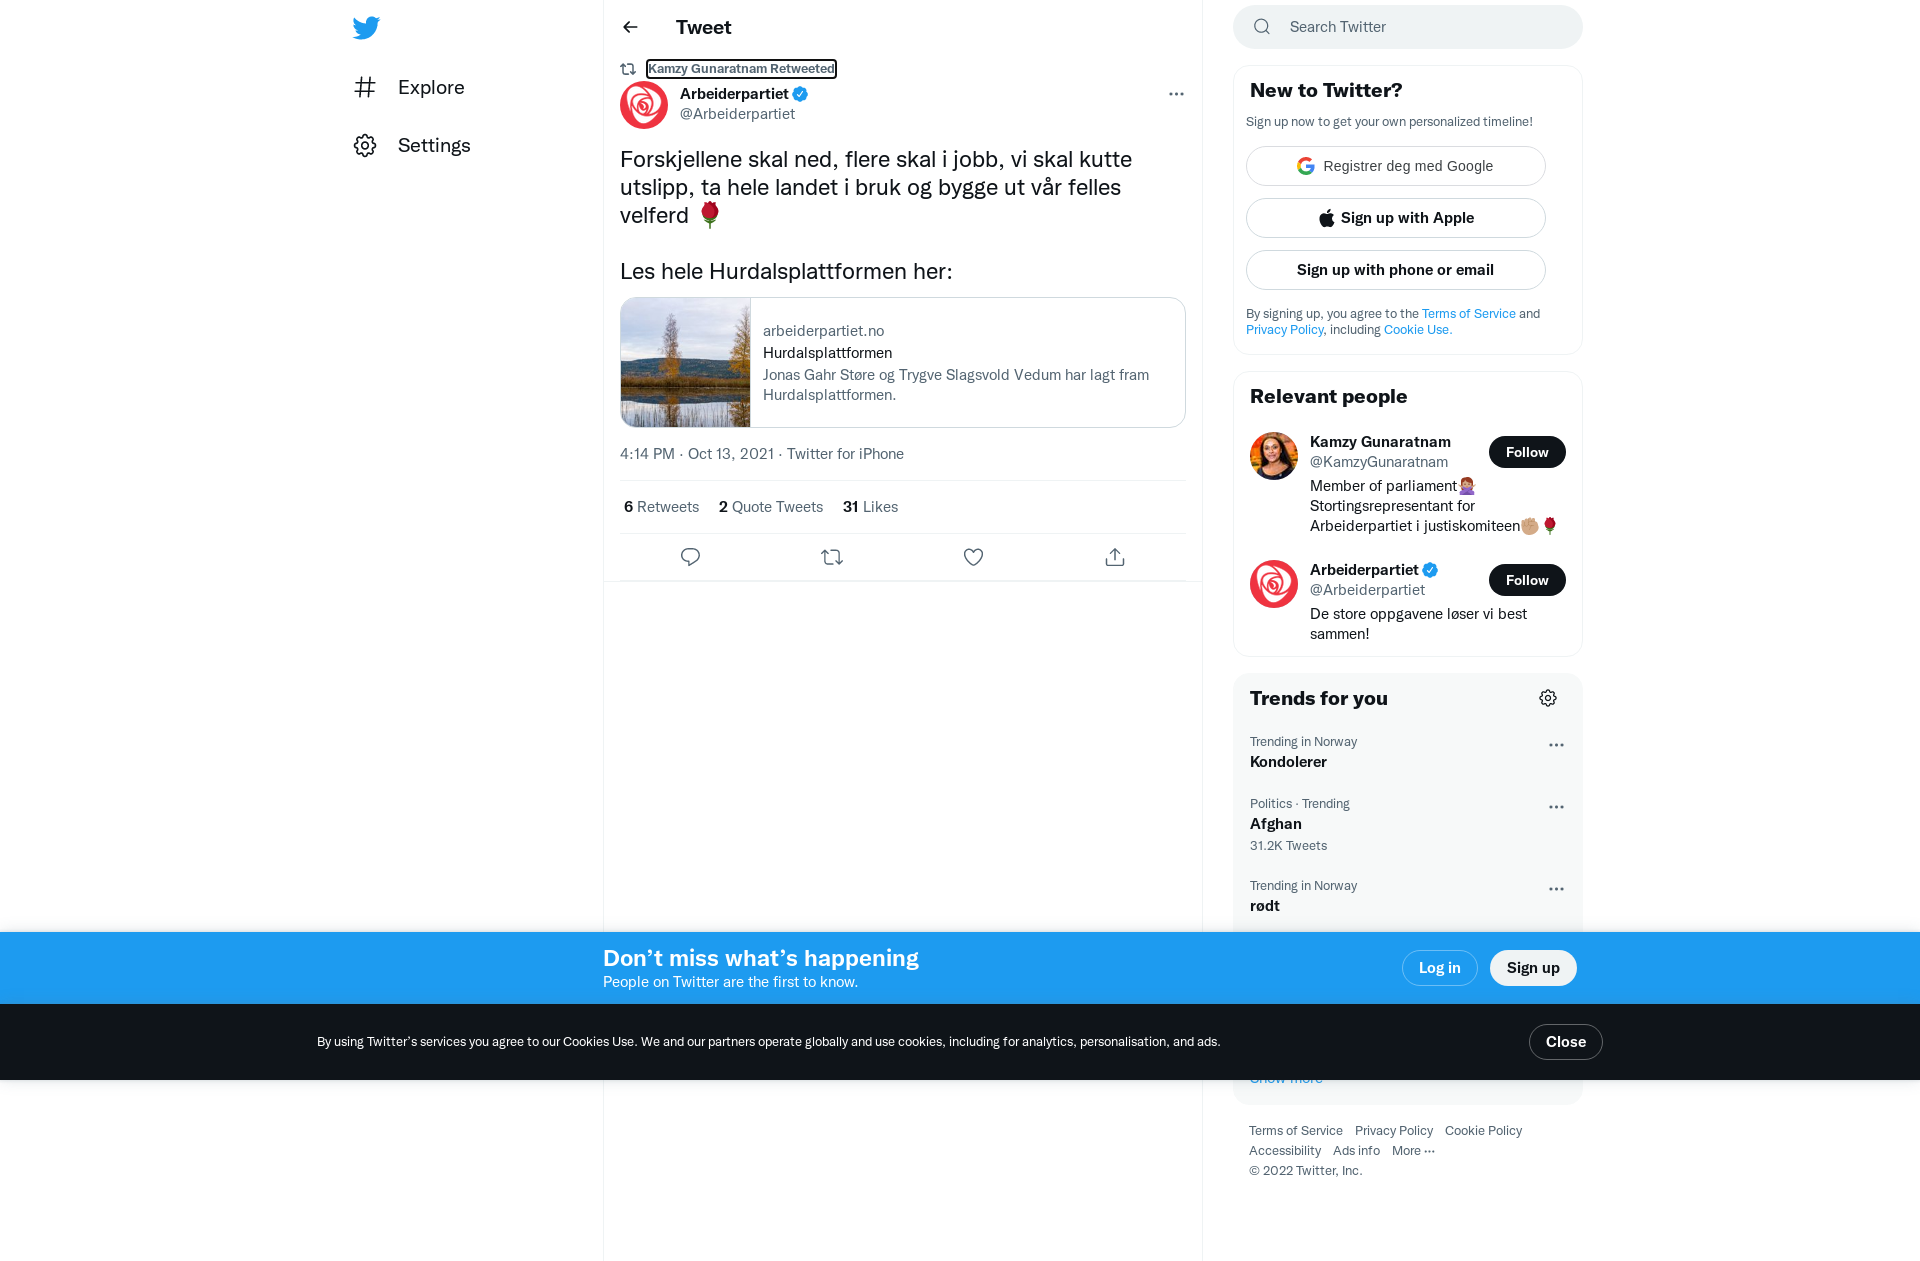Open the Hurdalsplattformen link card image

click(686, 362)
